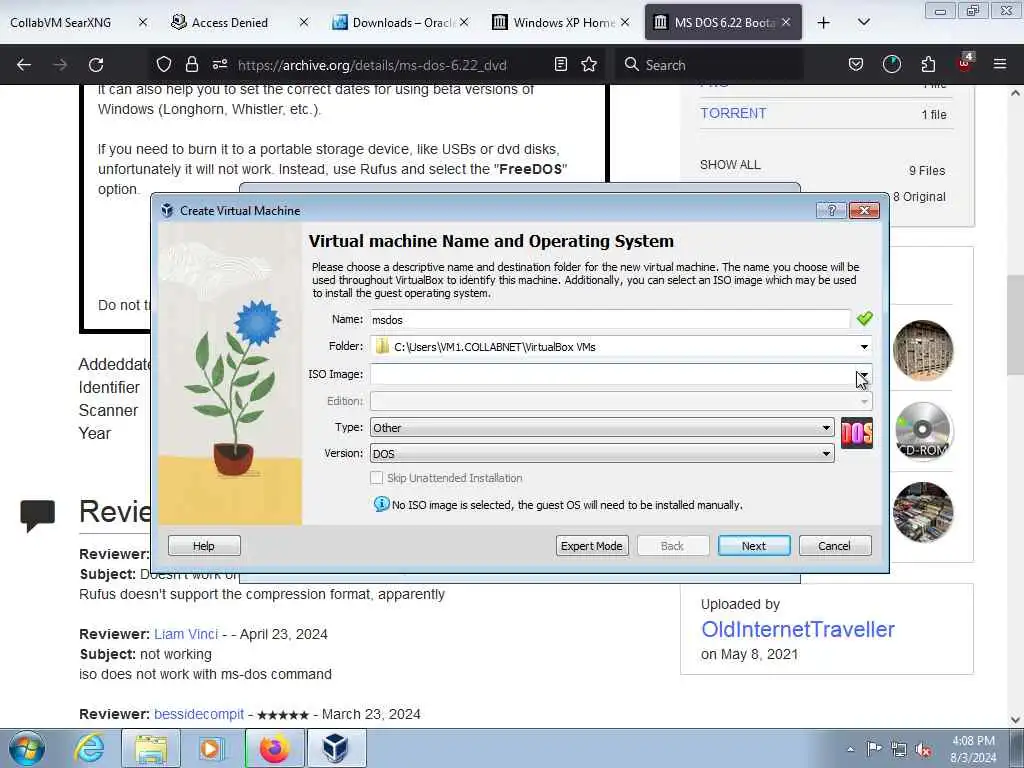Launch Internet Explorer from taskbar
This screenshot has width=1024, height=768.
tap(89, 748)
